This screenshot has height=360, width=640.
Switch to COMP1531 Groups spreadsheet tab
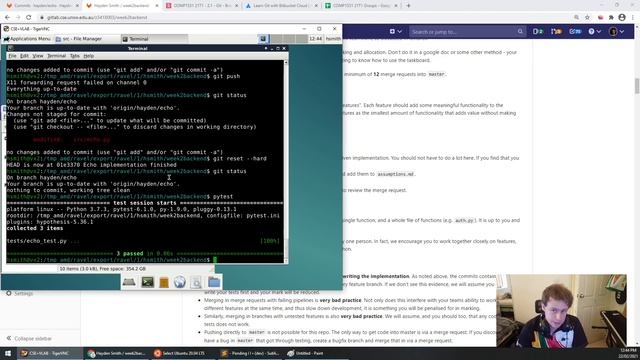[x=361, y=6]
